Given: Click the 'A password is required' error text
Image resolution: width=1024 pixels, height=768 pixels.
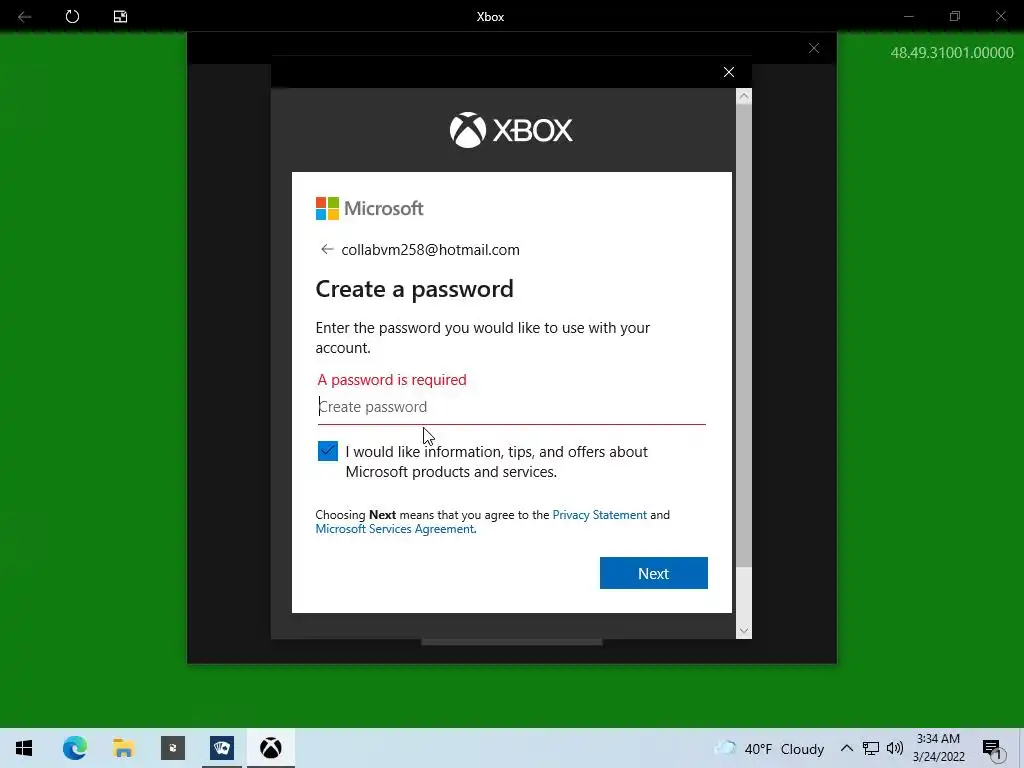Looking at the screenshot, I should tap(392, 379).
